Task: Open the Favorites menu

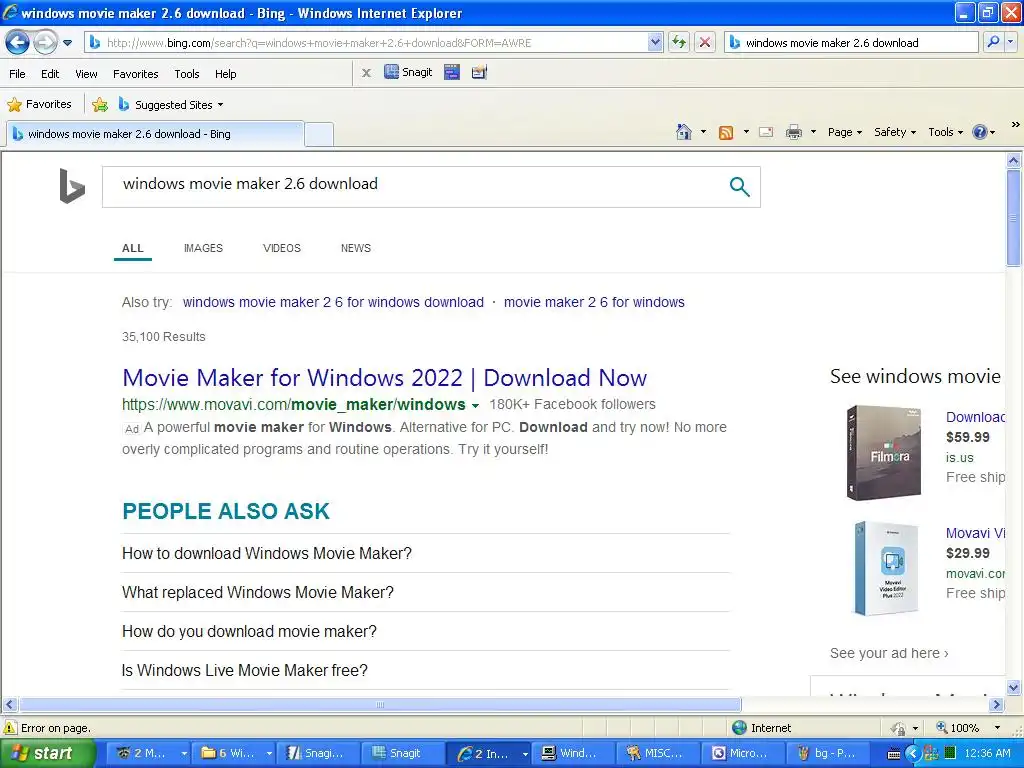Action: [135, 74]
